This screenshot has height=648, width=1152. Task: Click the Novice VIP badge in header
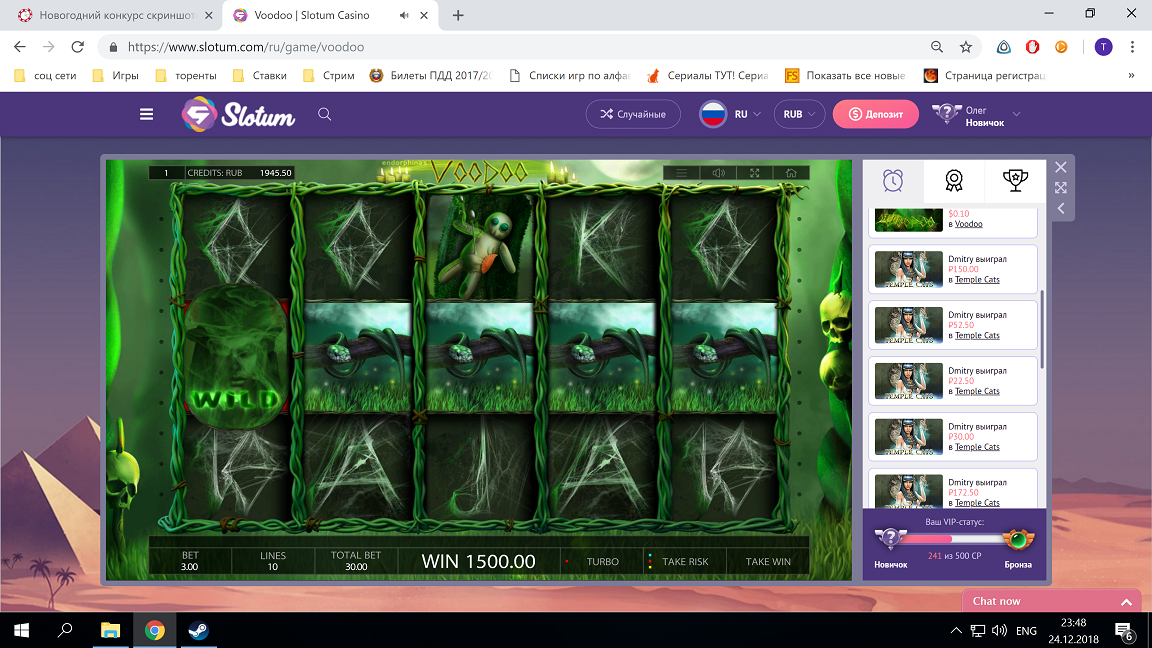tap(946, 114)
